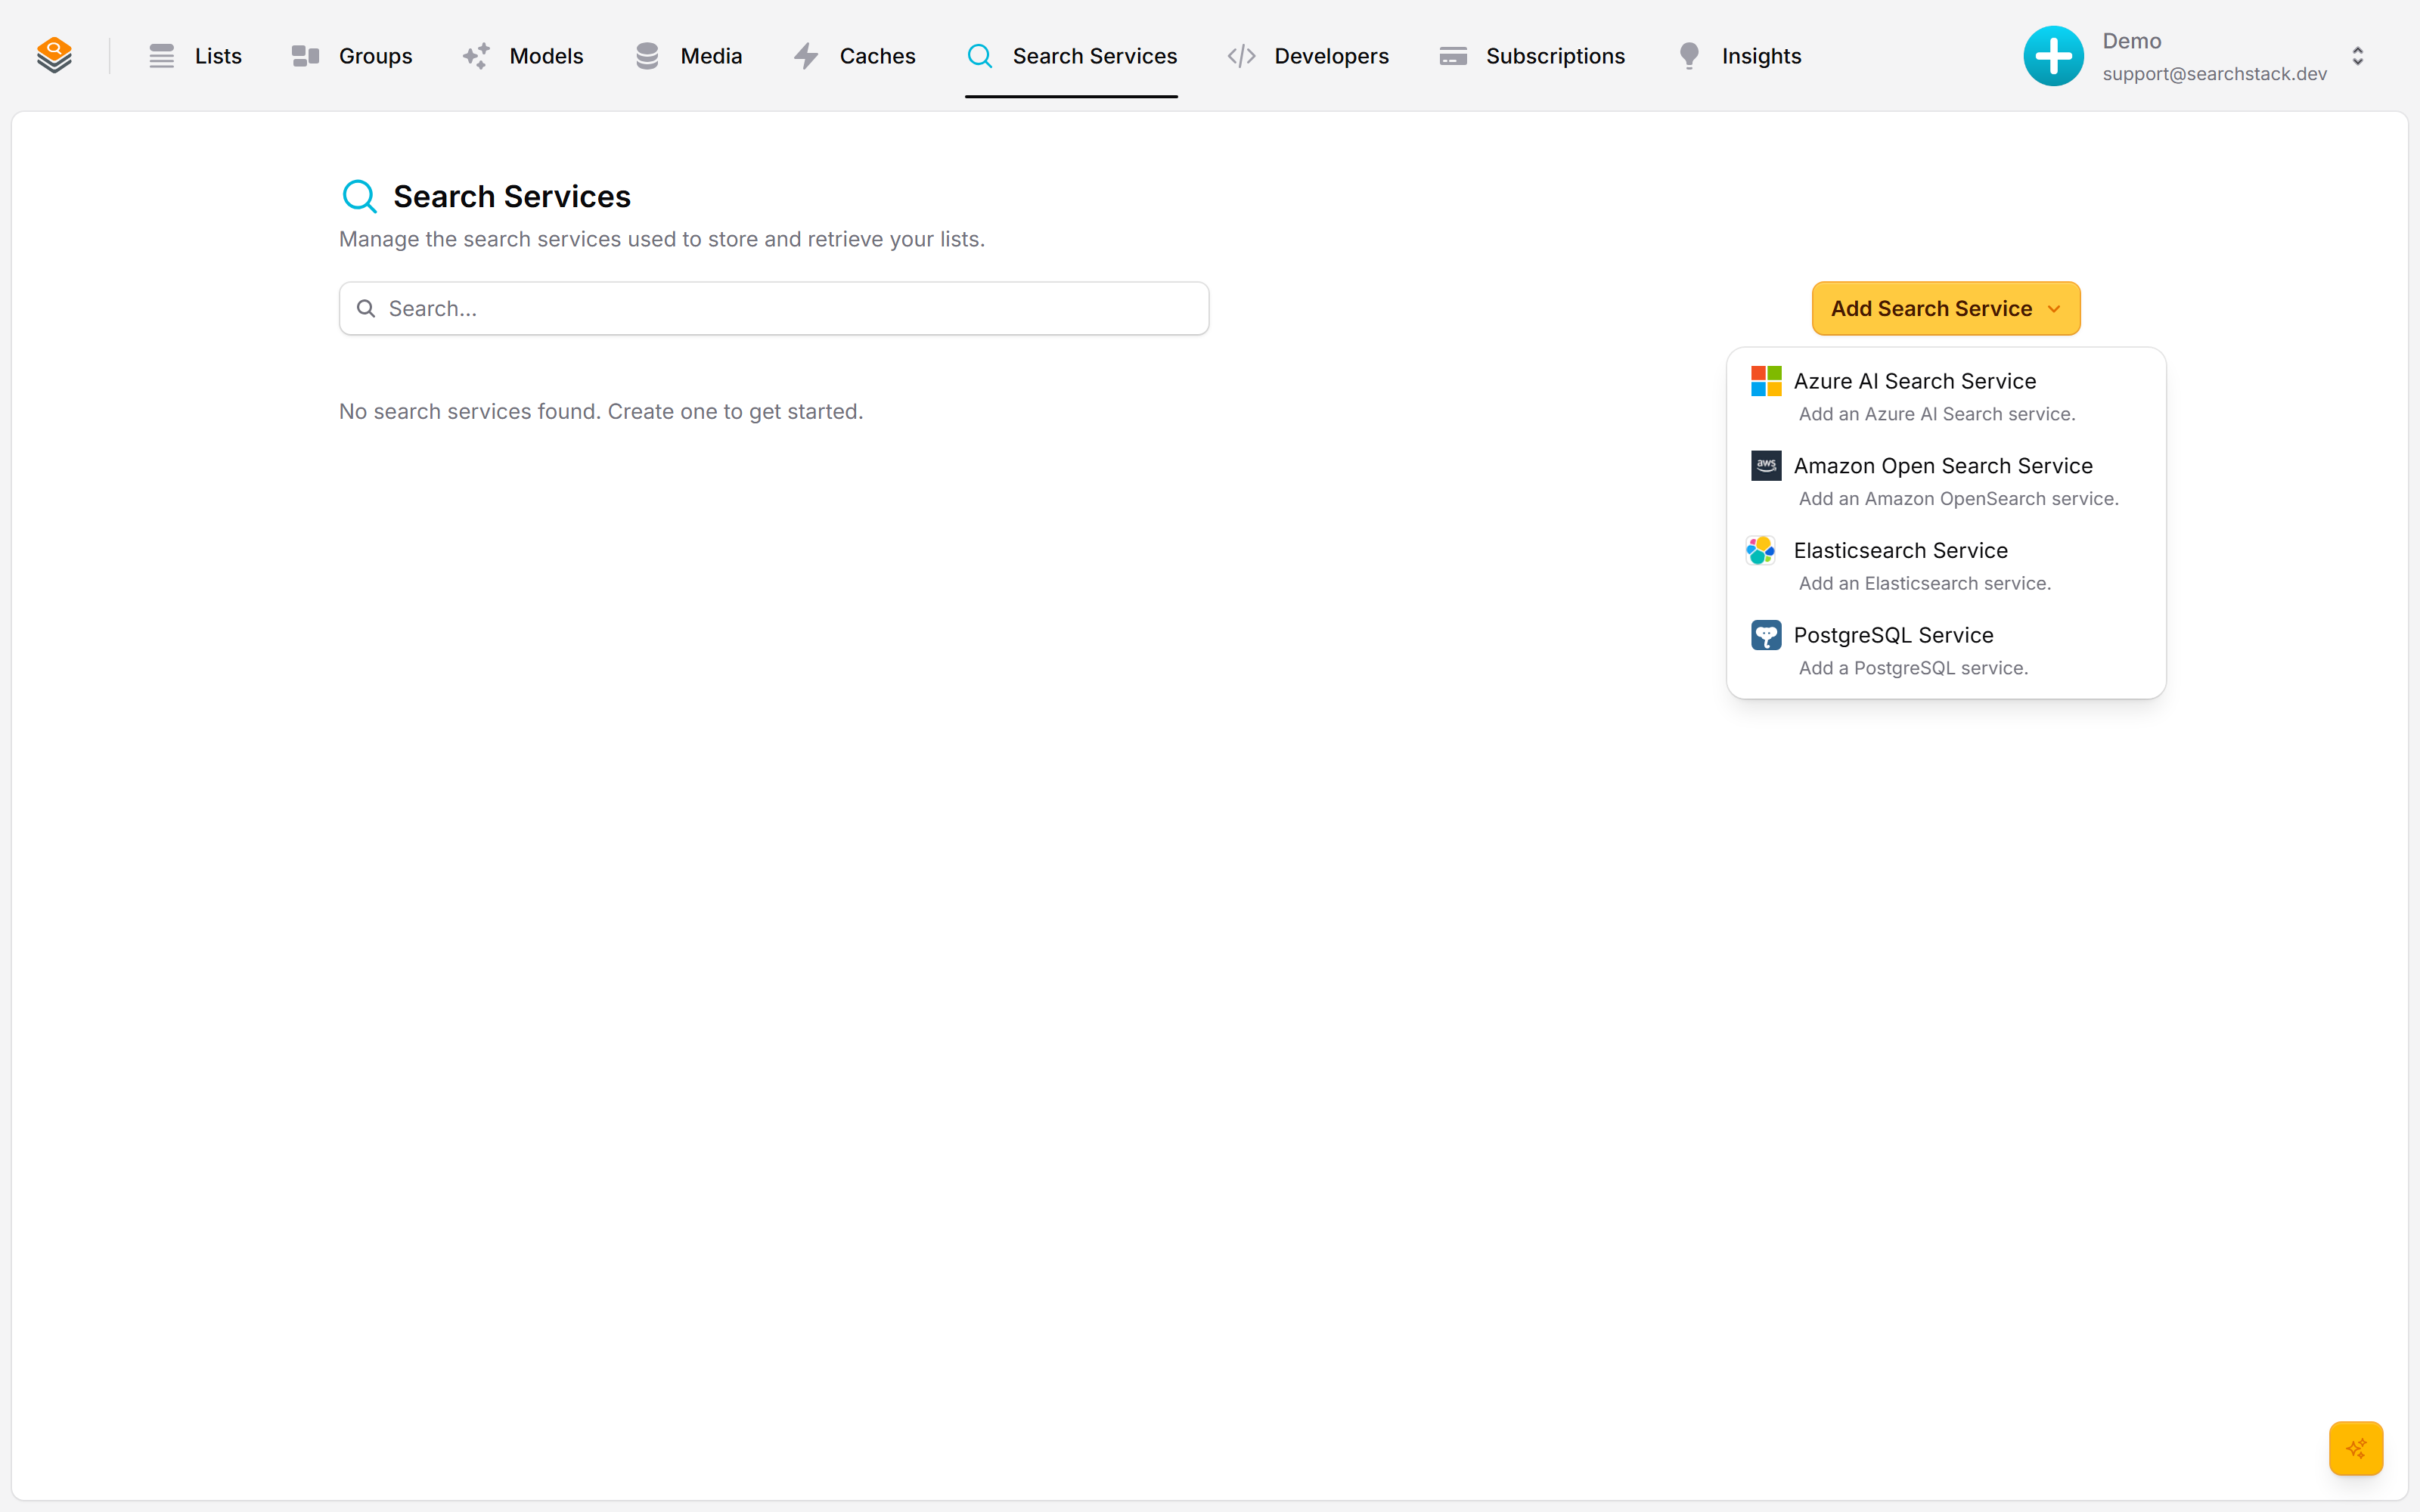The width and height of the screenshot is (2420, 1512).
Task: Click 'Add an Elasticsearch service.' description
Action: [x=1924, y=583]
